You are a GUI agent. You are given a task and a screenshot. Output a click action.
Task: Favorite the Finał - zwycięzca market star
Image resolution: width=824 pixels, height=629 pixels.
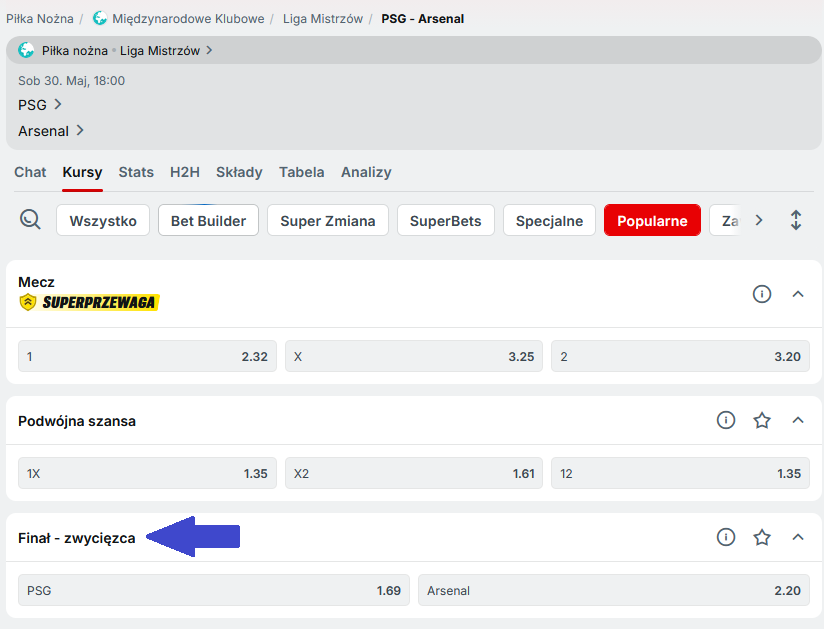761,537
